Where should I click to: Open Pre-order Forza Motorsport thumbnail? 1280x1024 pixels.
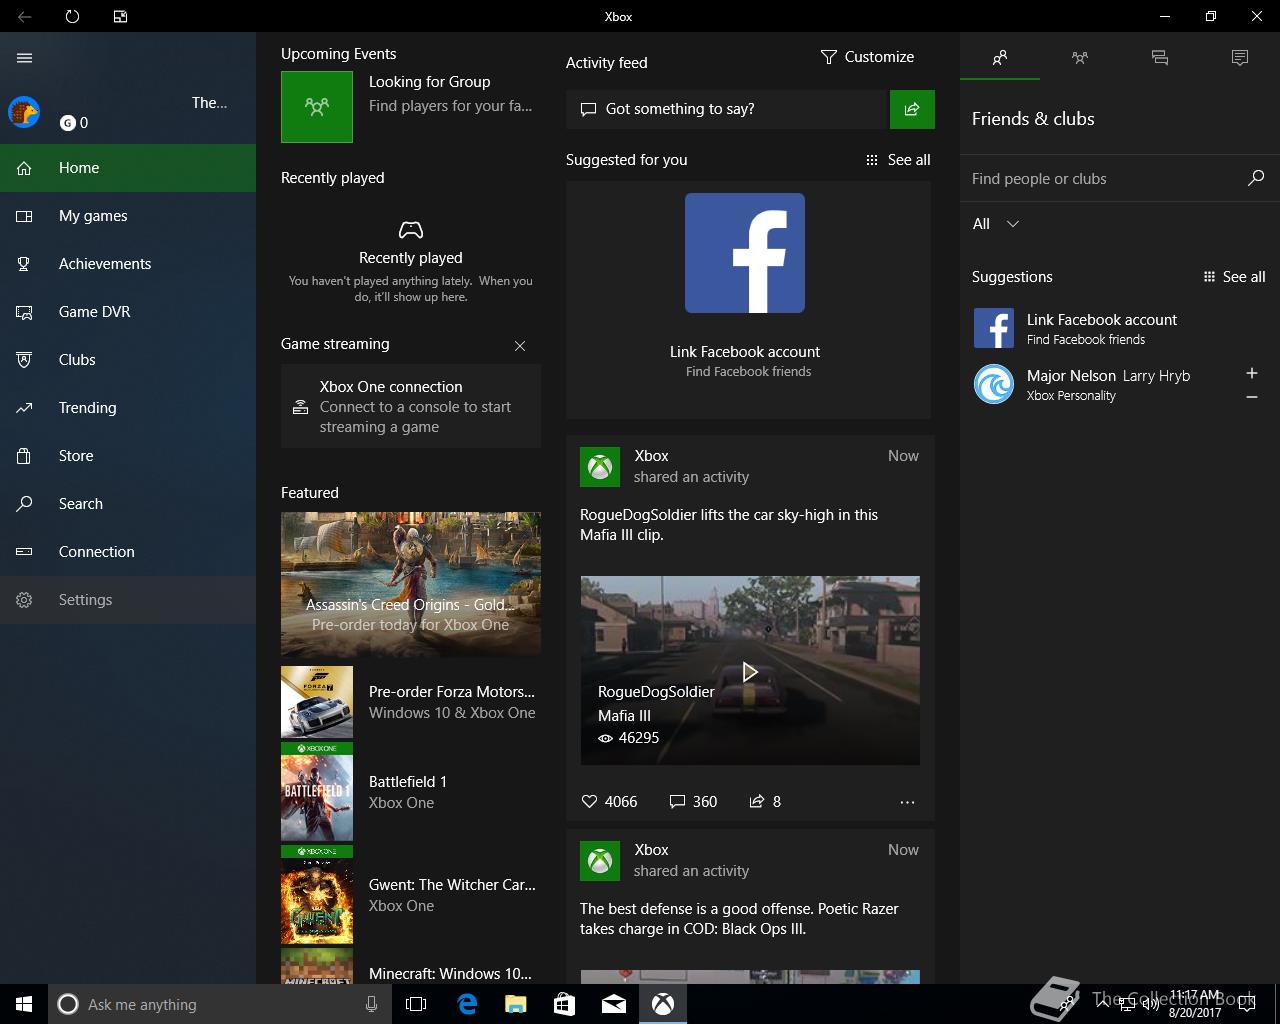(x=317, y=702)
